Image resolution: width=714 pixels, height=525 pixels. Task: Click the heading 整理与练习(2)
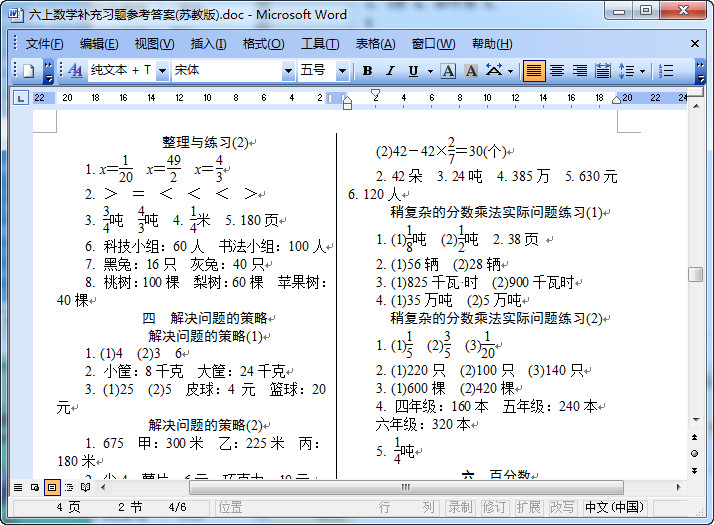coord(205,143)
